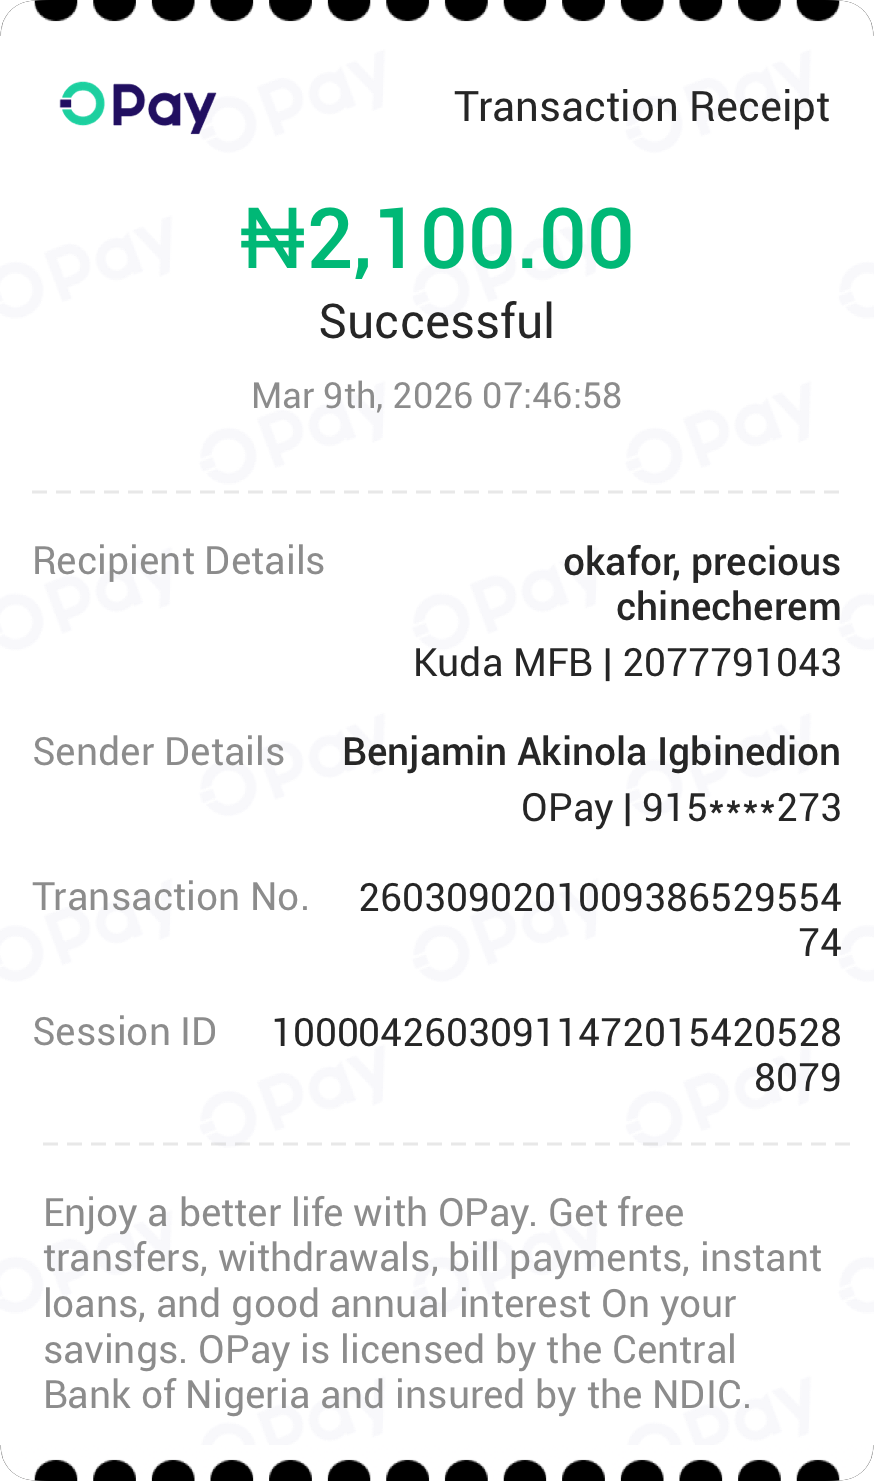Click the OPay logo
This screenshot has width=874, height=1481.
pos(138,107)
